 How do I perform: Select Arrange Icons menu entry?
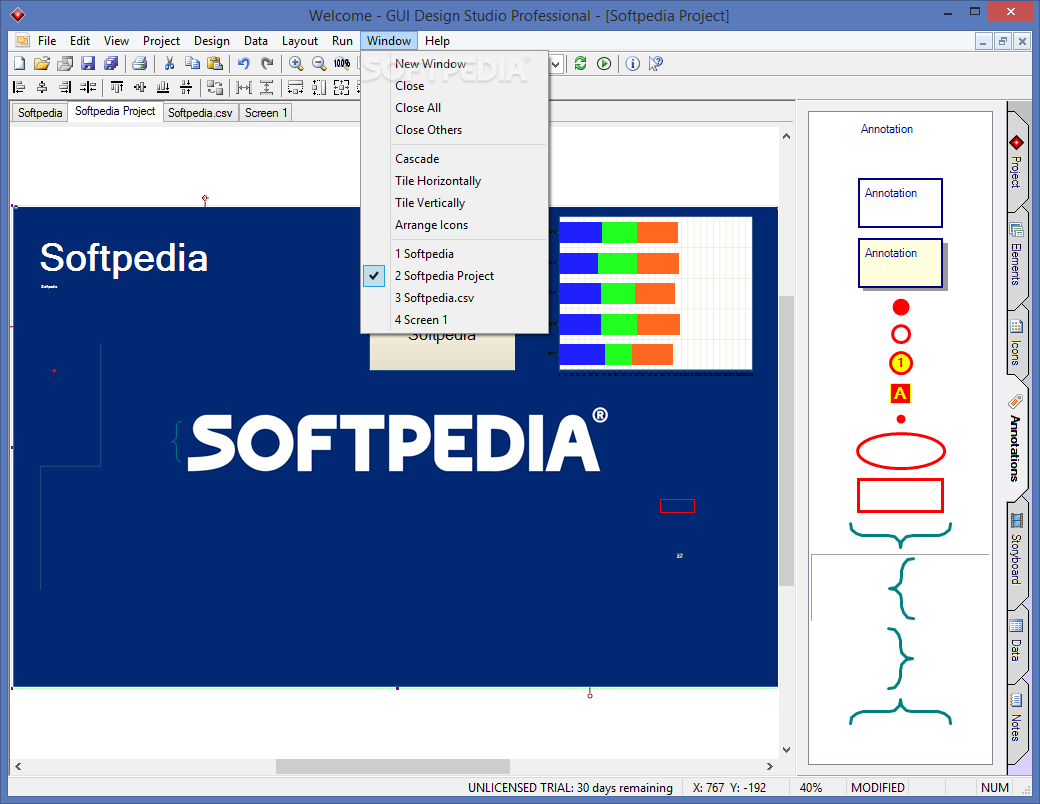tap(454, 225)
